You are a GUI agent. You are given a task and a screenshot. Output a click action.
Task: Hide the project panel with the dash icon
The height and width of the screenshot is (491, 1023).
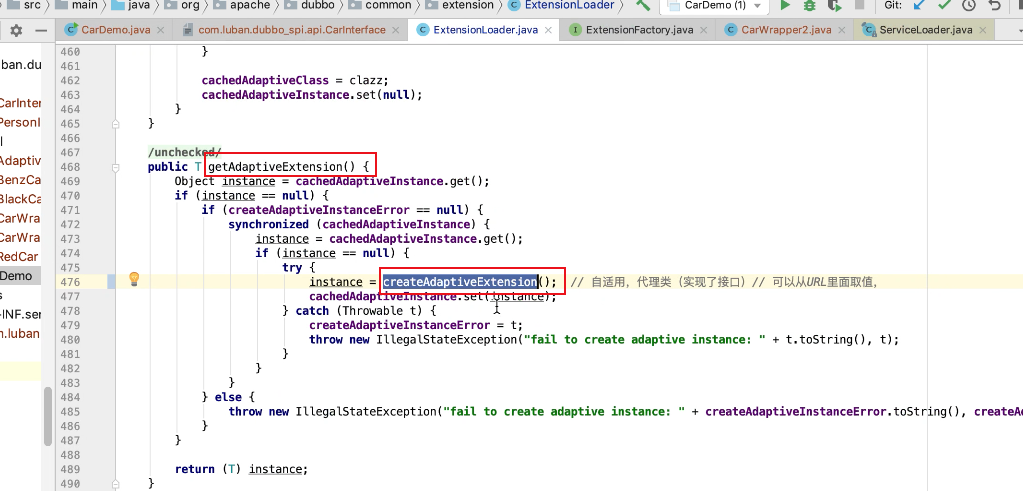(x=41, y=31)
